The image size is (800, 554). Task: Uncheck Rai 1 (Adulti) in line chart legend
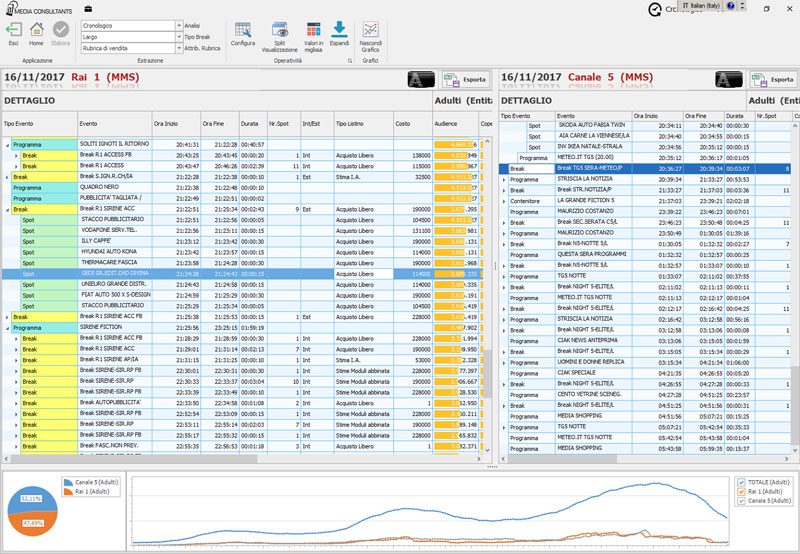click(741, 491)
